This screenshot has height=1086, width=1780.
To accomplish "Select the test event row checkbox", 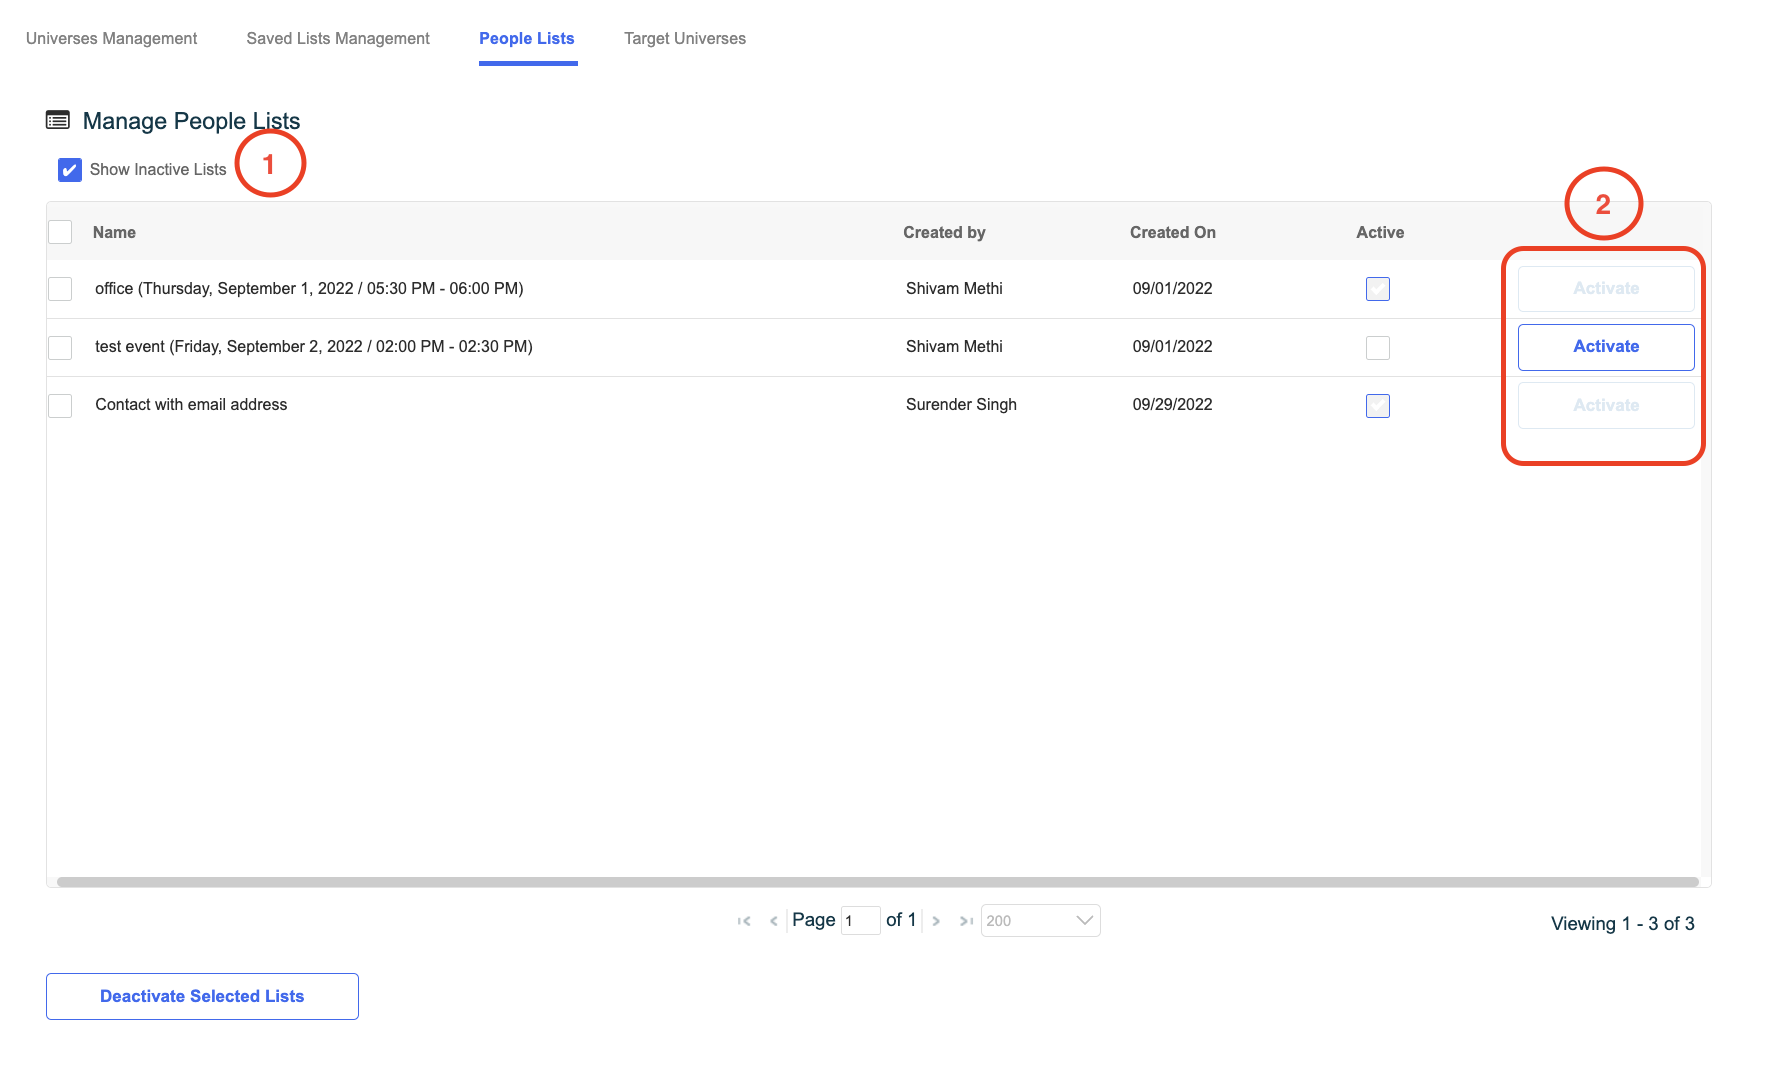I will (60, 347).
